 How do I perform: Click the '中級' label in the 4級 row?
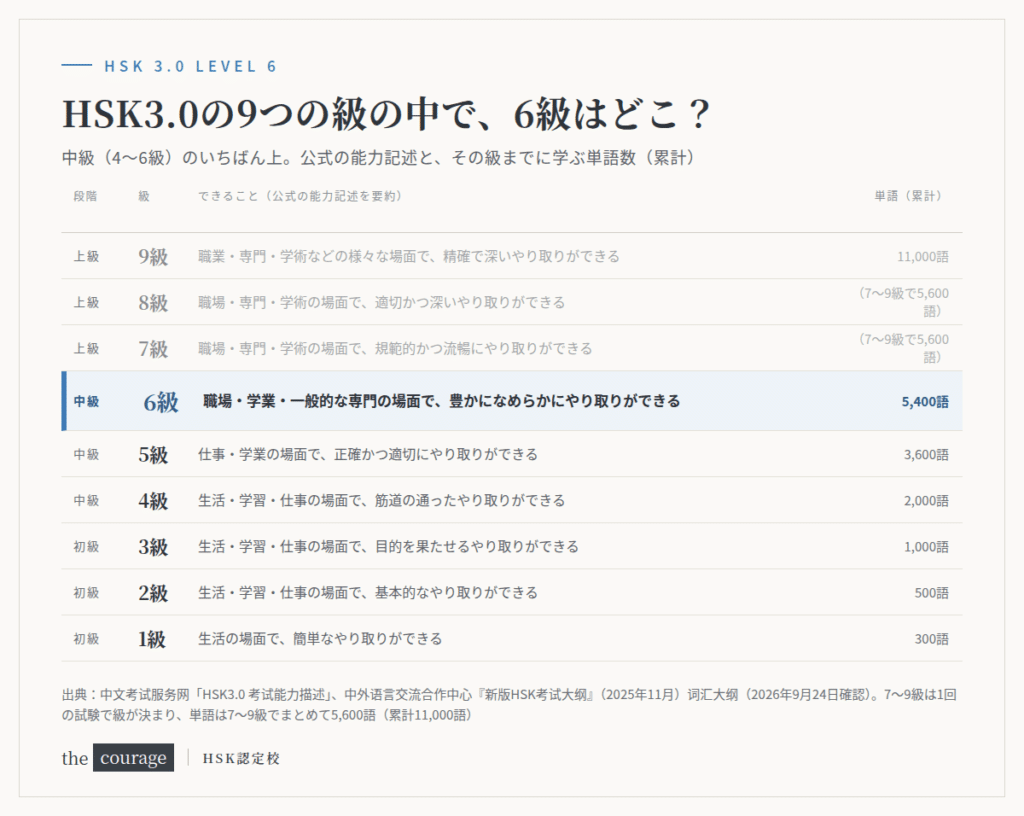[x=86, y=501]
